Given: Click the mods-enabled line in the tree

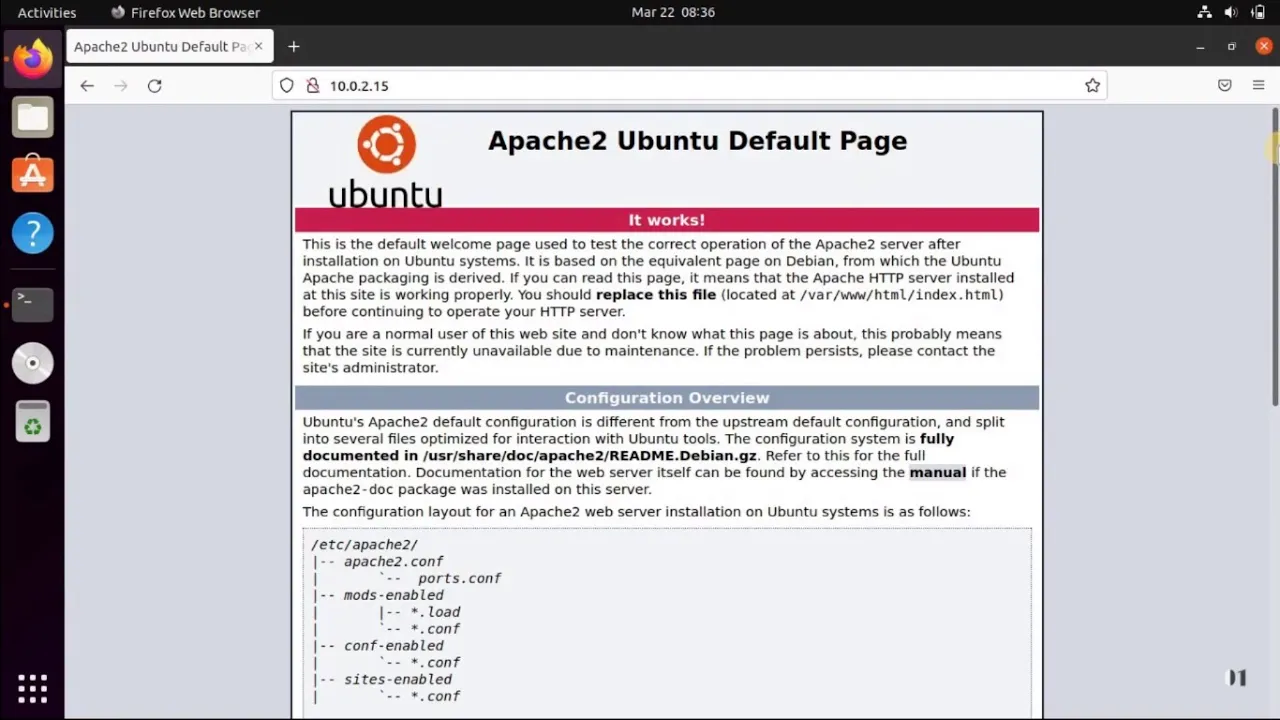Looking at the screenshot, I should [x=393, y=595].
